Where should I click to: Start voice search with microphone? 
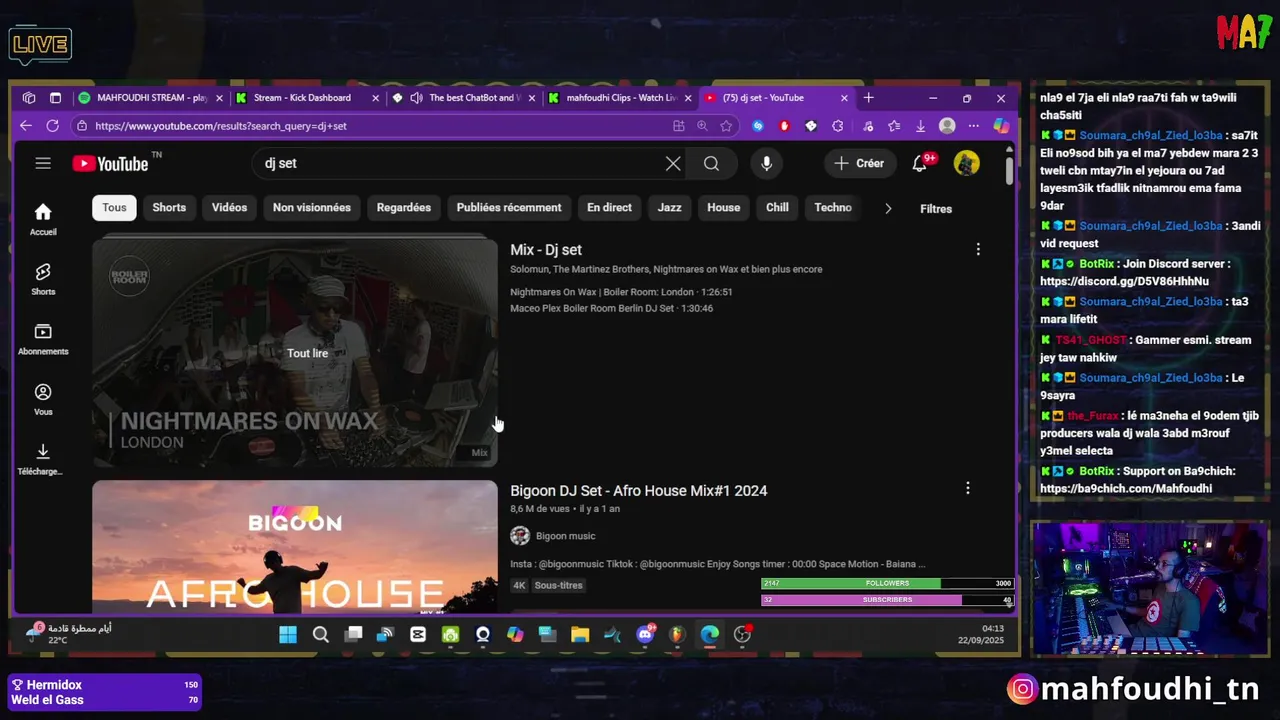click(x=766, y=163)
